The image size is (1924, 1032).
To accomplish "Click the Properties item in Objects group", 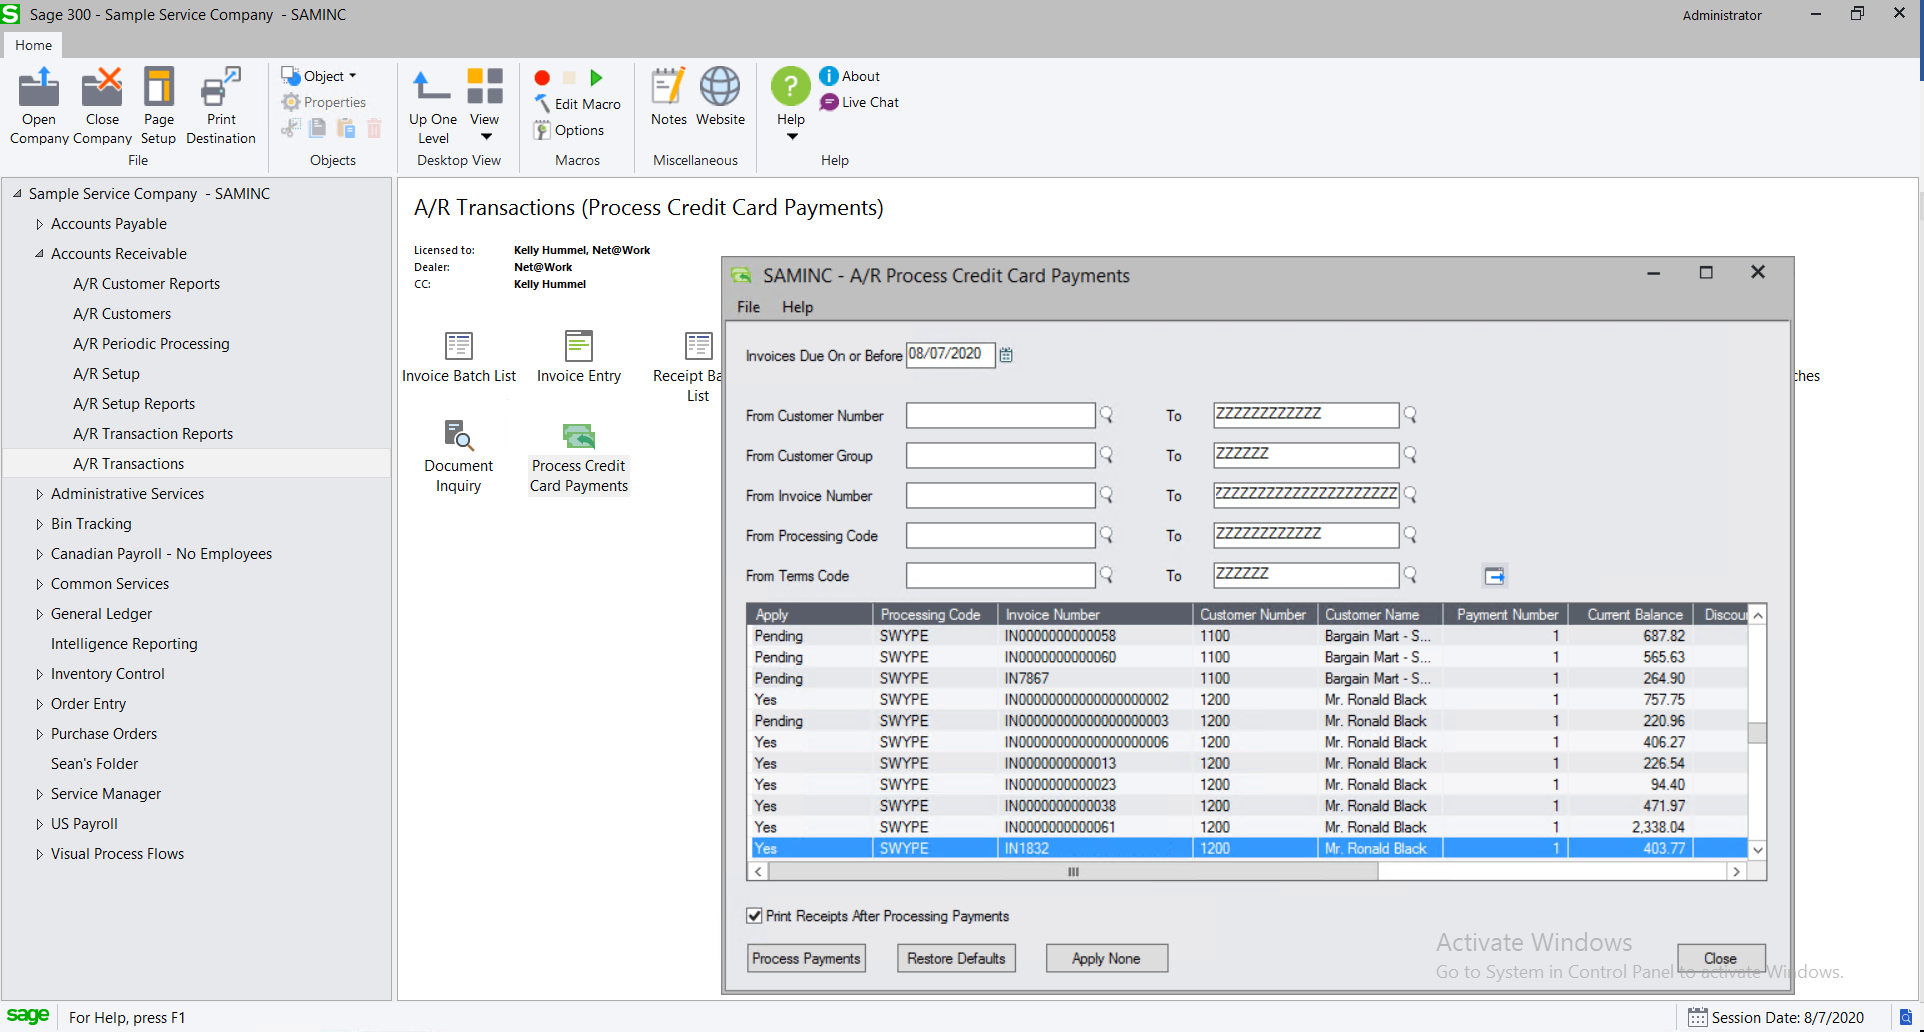I will tap(324, 102).
